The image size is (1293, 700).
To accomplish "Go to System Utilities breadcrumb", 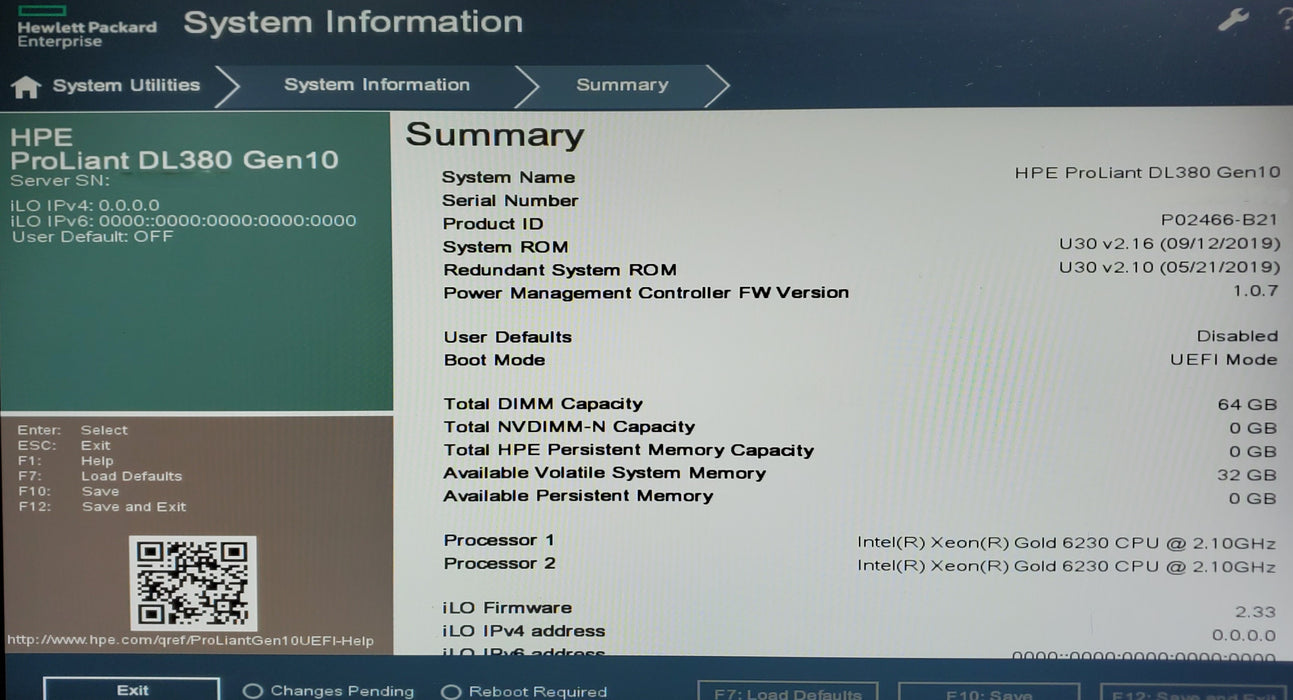I will (126, 86).
